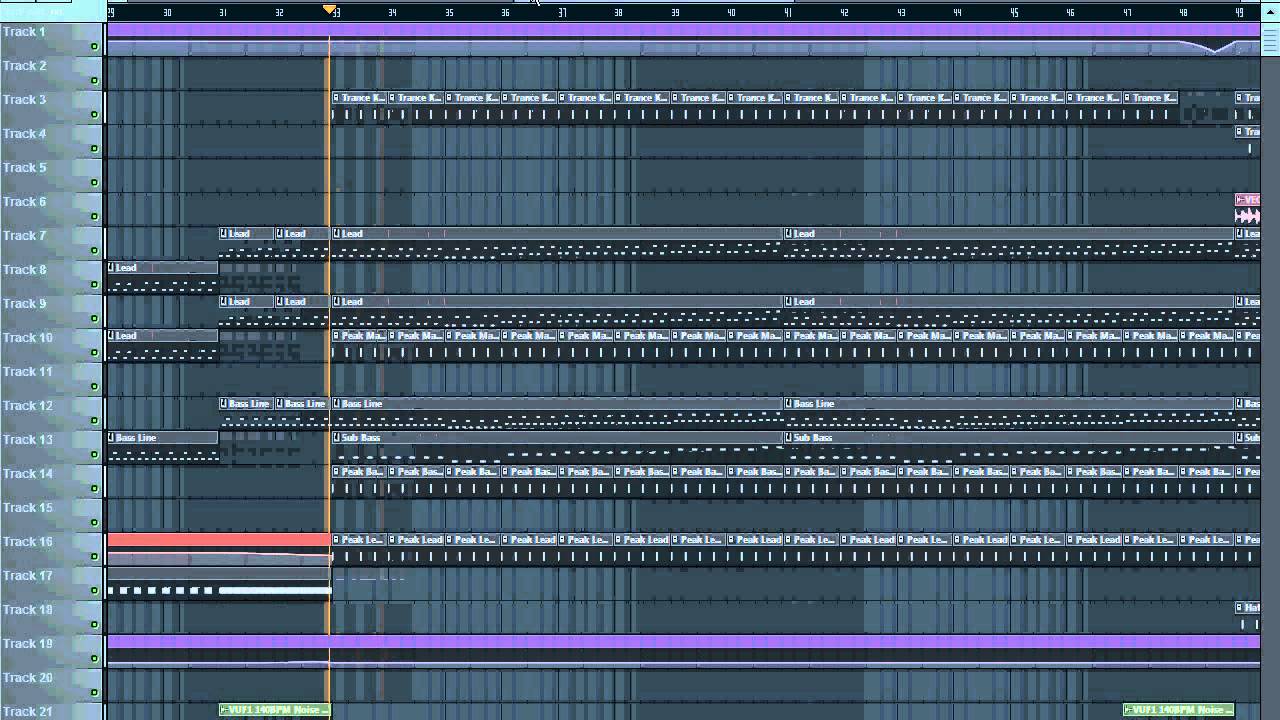This screenshot has height=720, width=1280.
Task: Select the Track 6 header label
Action: click(x=25, y=202)
